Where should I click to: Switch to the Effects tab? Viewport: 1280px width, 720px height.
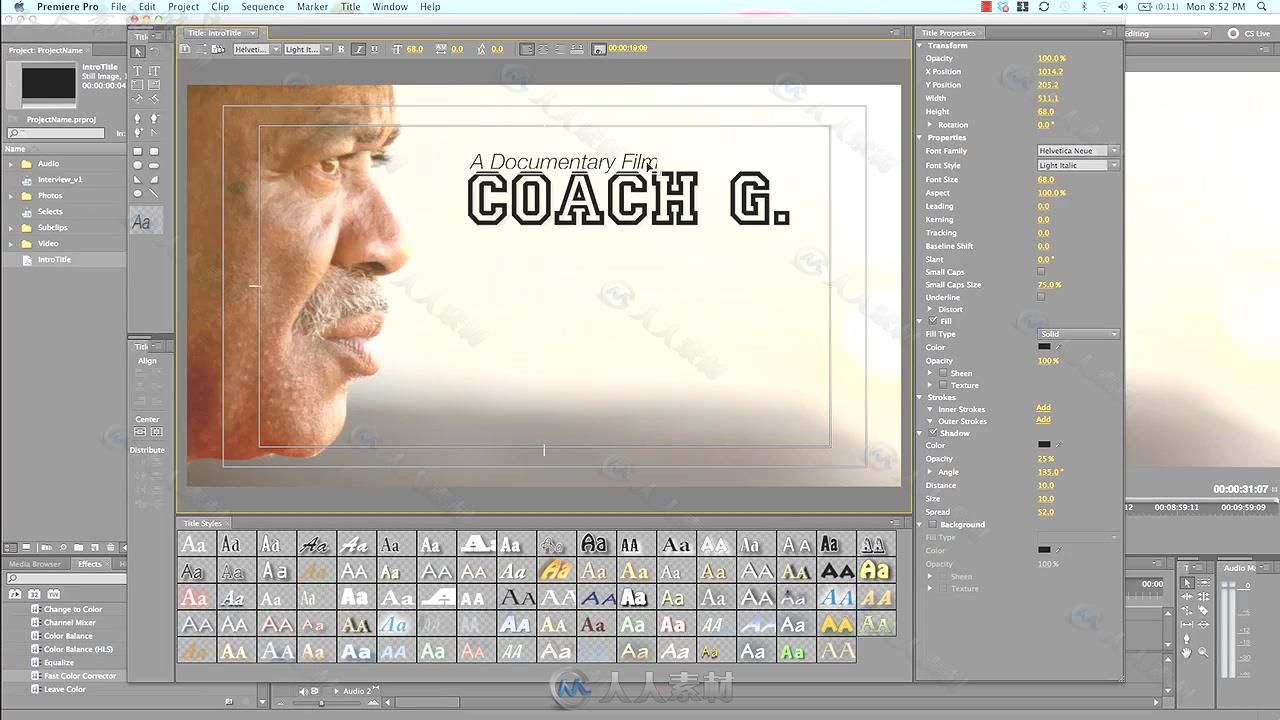(90, 564)
